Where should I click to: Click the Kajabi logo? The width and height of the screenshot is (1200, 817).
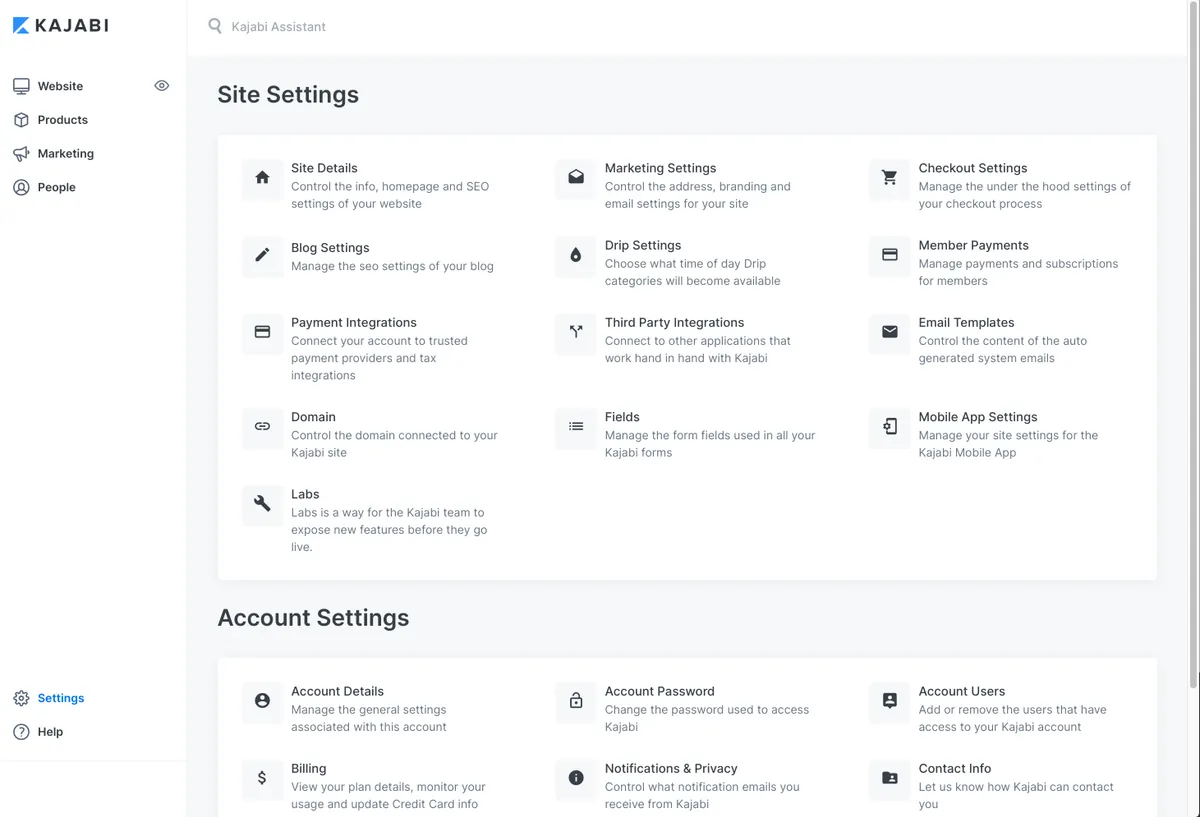[x=60, y=25]
